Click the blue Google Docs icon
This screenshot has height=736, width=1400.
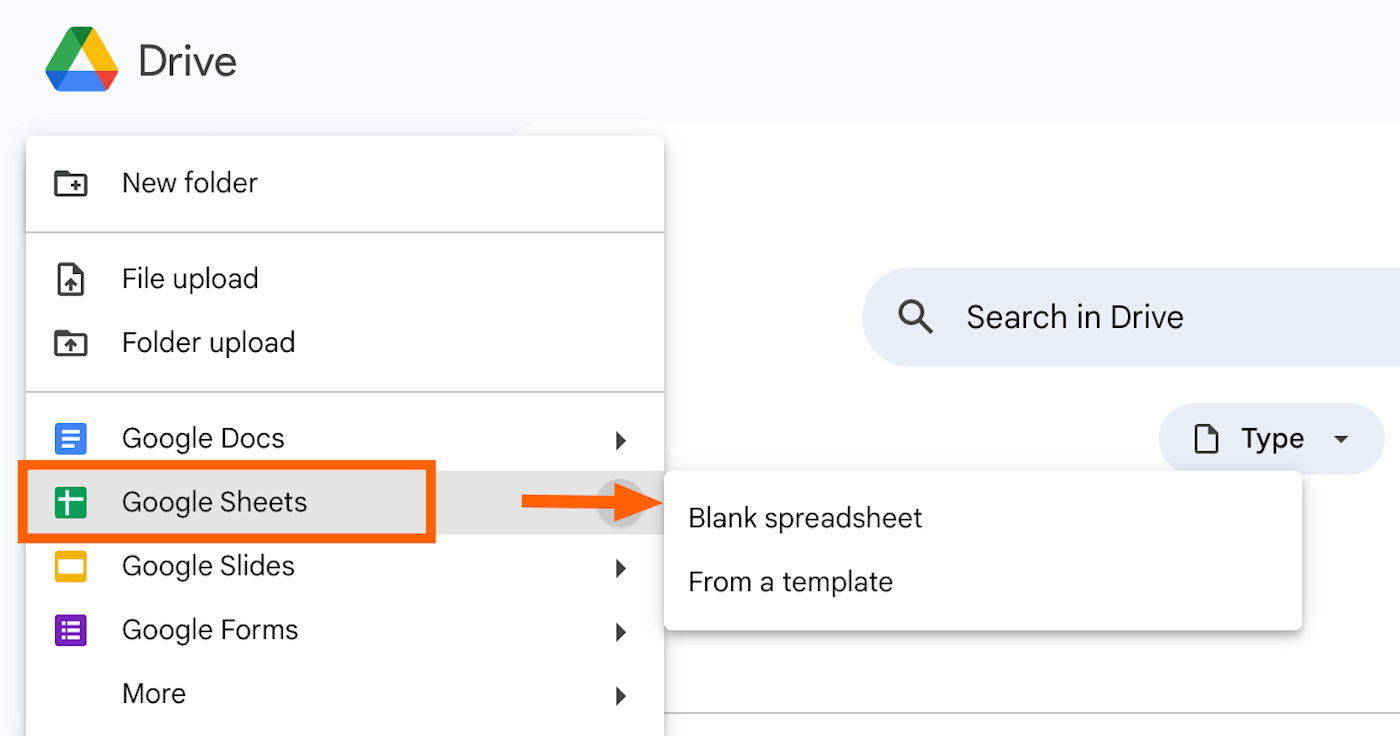pyautogui.click(x=71, y=438)
